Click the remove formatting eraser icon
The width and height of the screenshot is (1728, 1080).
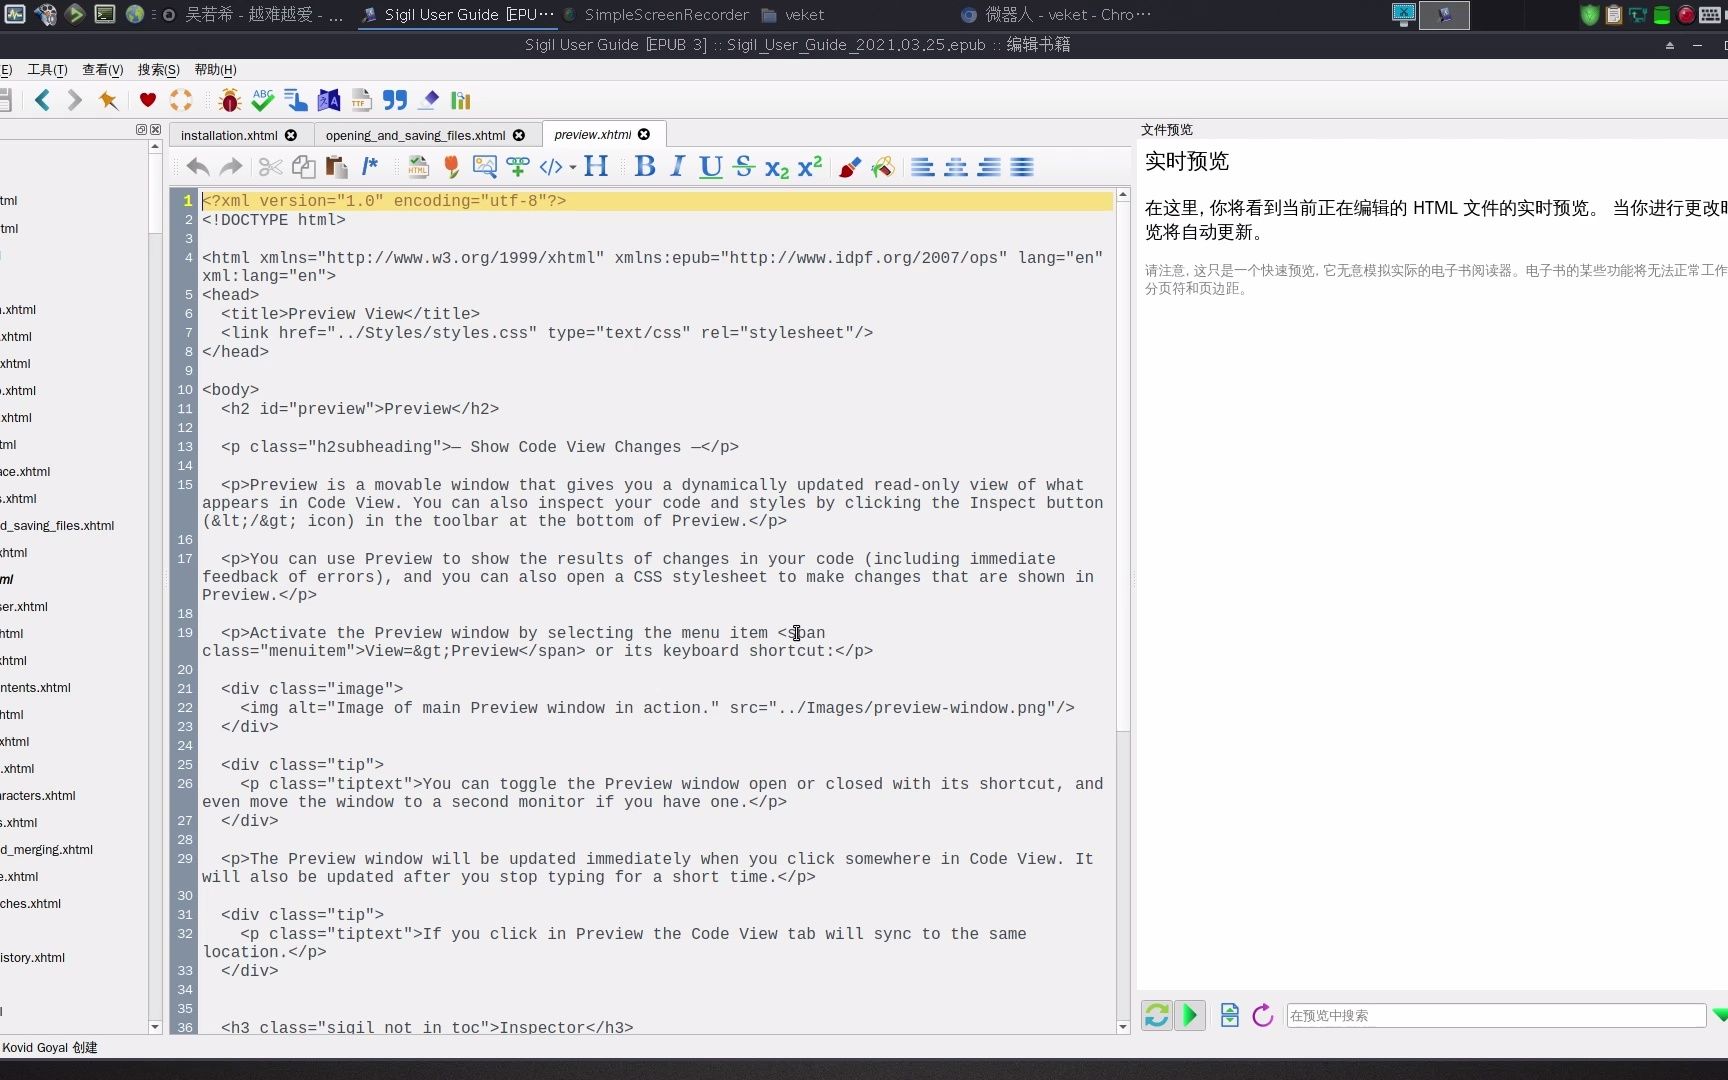point(883,167)
